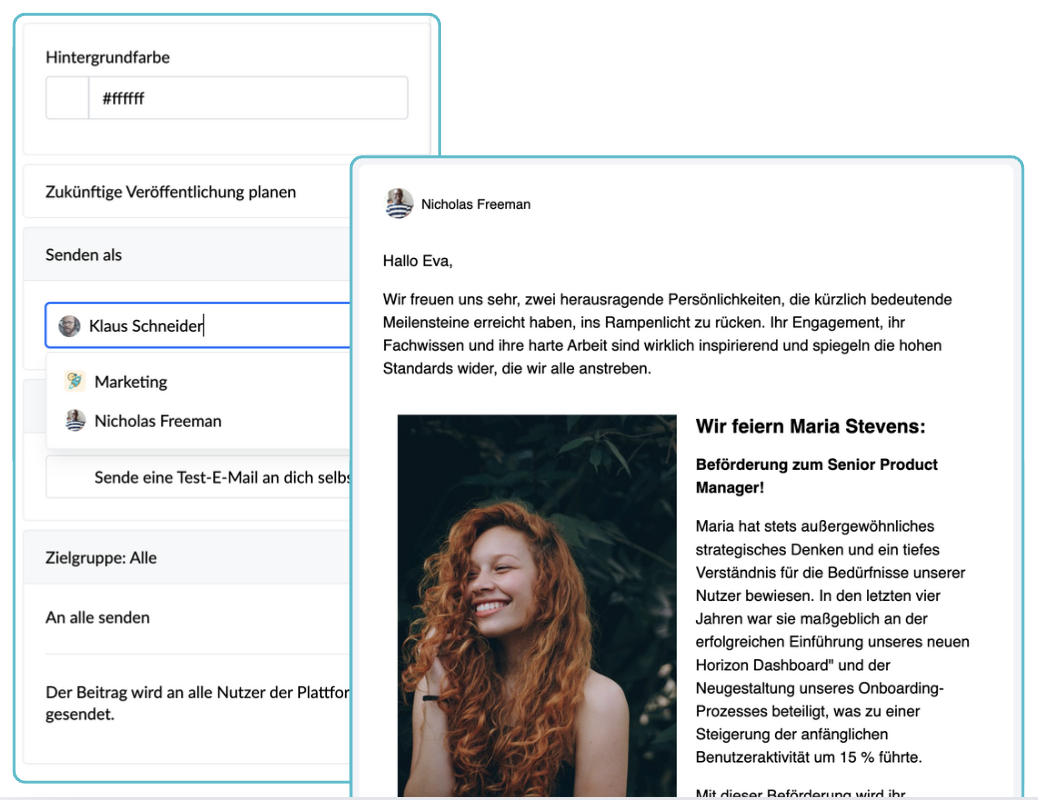Collapse the Senden als section header
Screen dimensions: 1038x800
click(187, 255)
